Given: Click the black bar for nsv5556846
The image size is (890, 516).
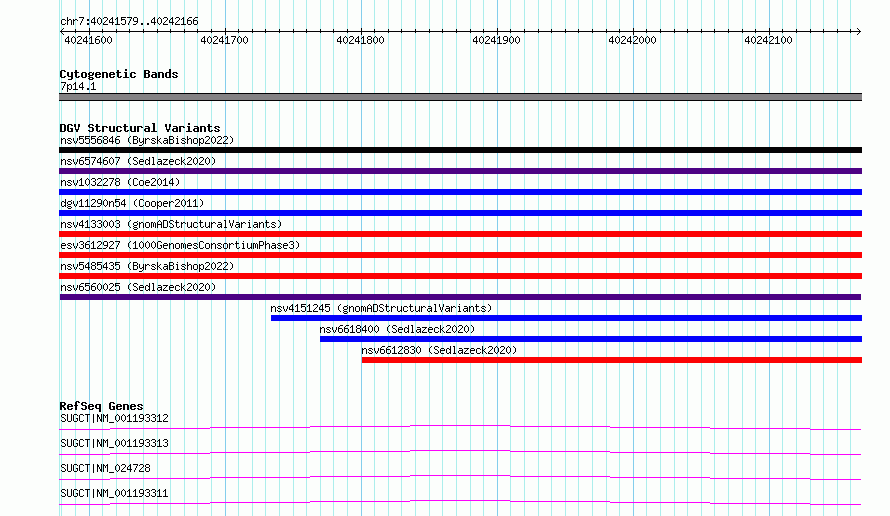Looking at the screenshot, I should (x=460, y=150).
